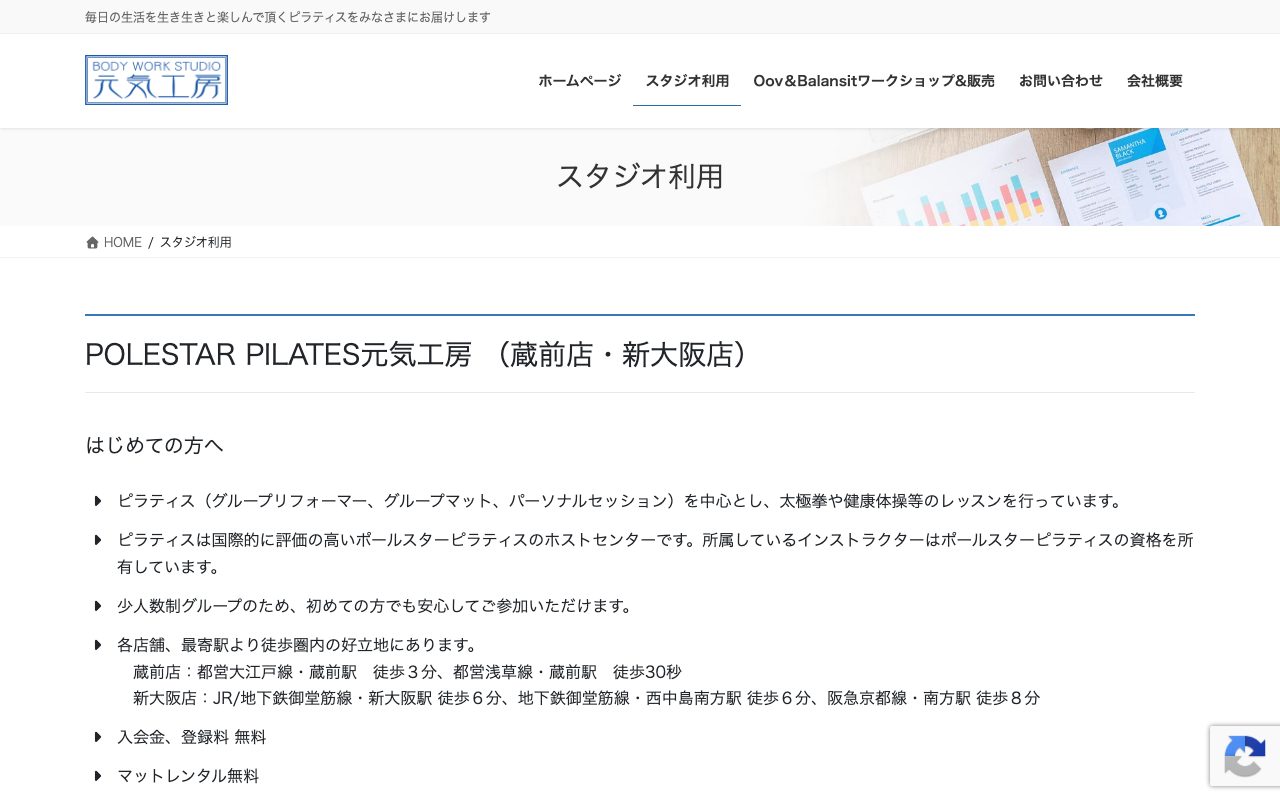Image resolution: width=1280 pixels, height=800 pixels.
Task: Click the 少人数制グループ bullet text
Action: 375,606
